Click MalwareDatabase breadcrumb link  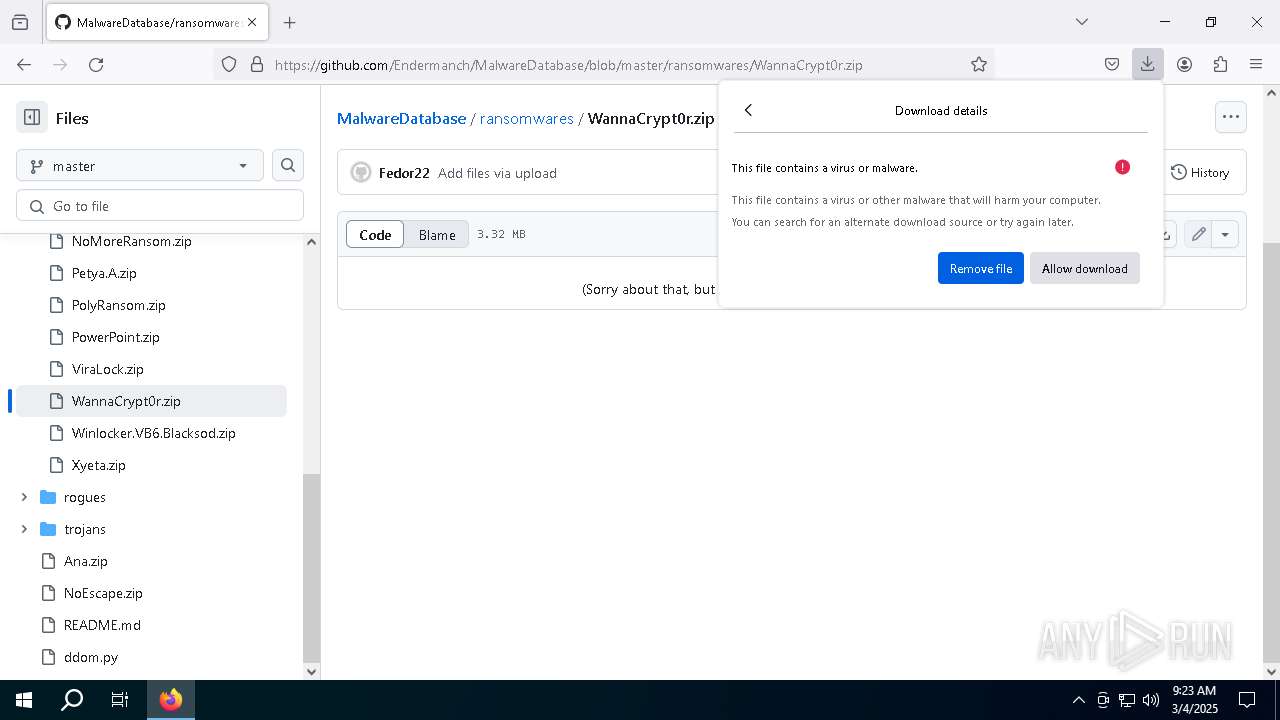pos(401,118)
